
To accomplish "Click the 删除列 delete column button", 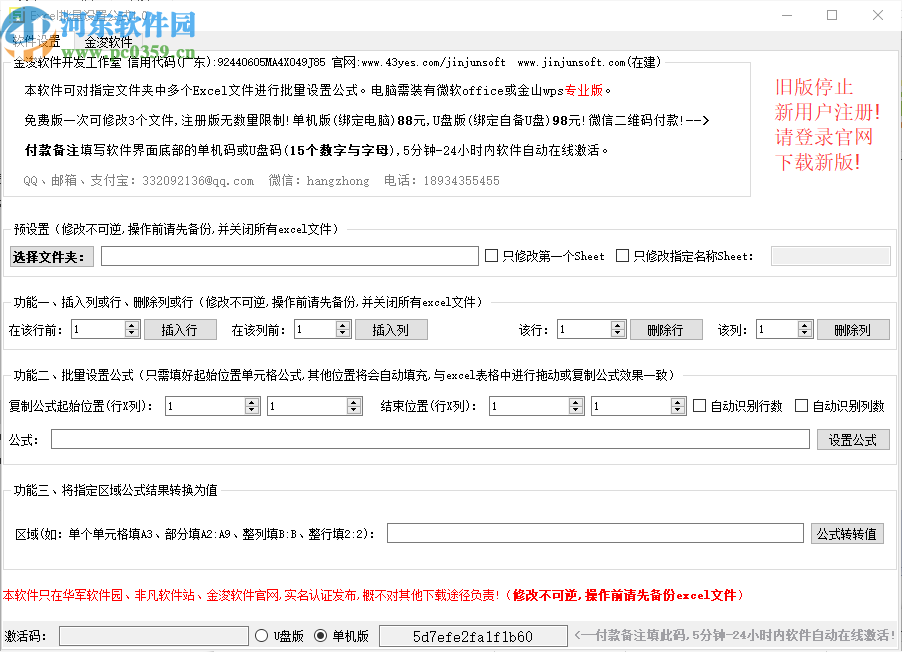I will click(x=853, y=328).
